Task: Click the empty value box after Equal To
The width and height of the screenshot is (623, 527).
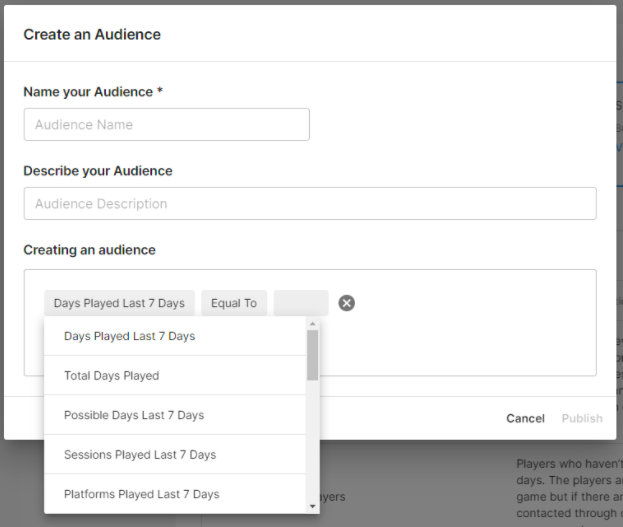Action: [x=301, y=303]
